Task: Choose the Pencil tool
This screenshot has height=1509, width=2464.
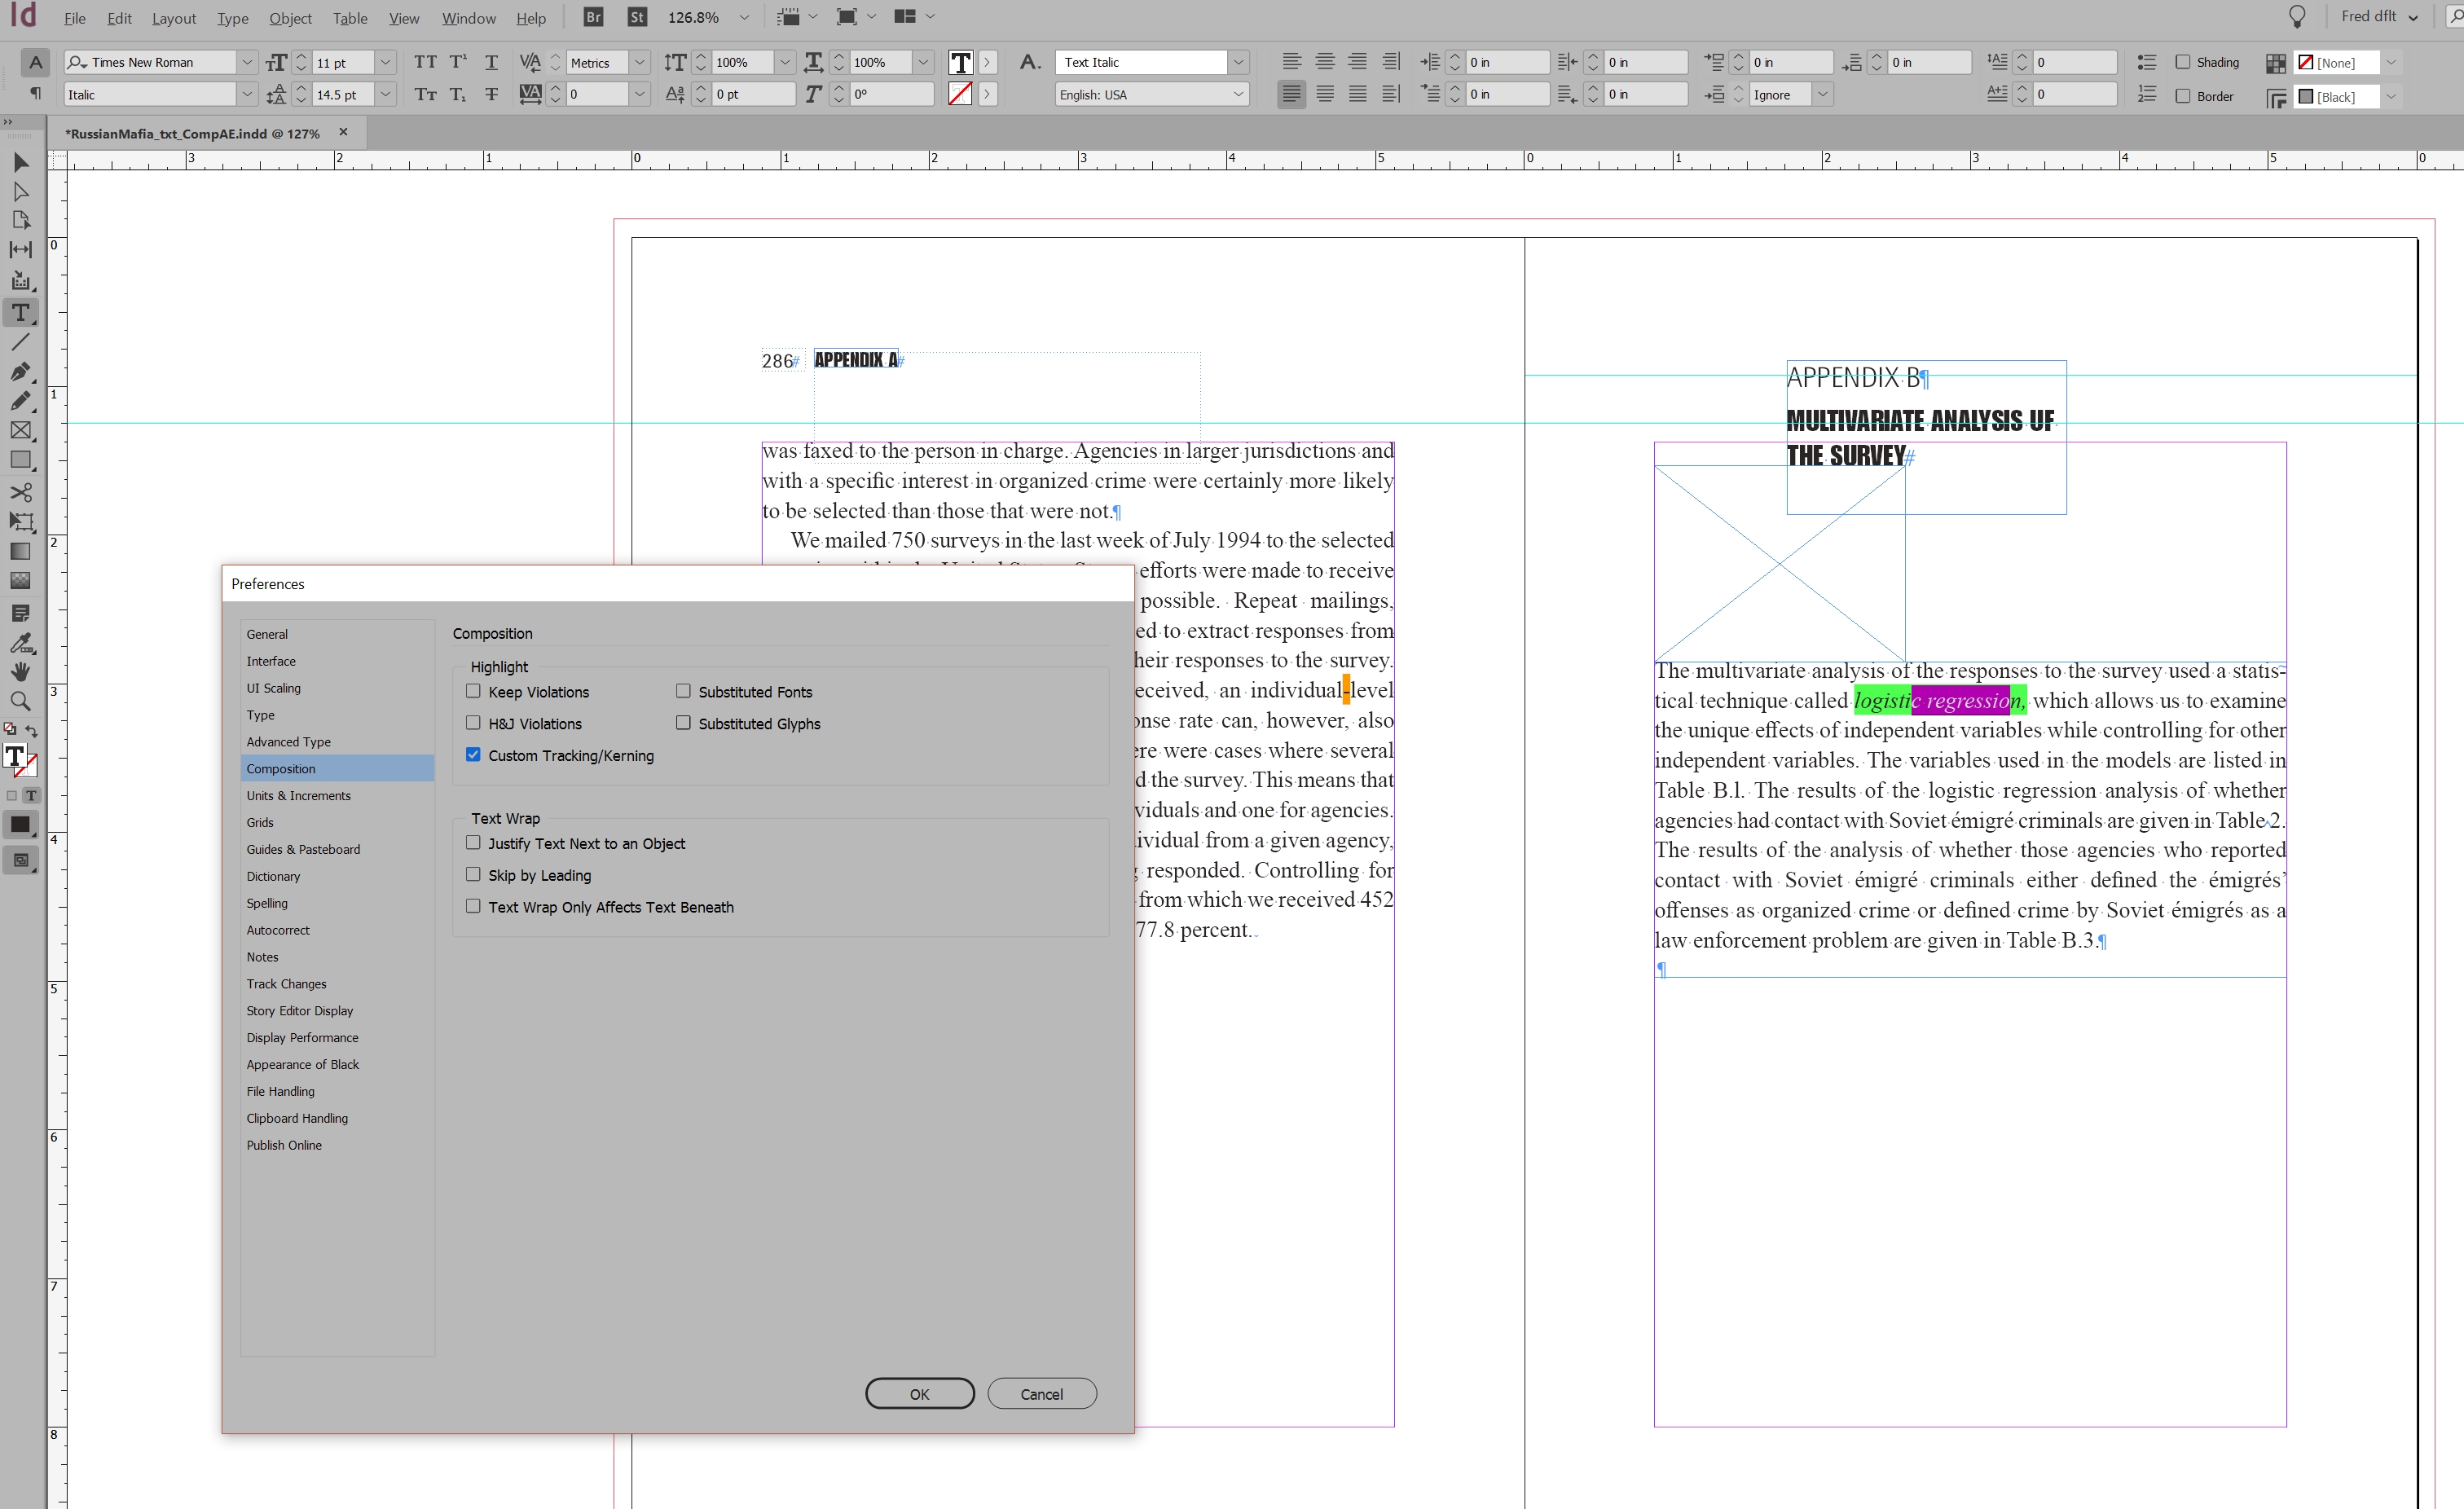Action: [x=21, y=401]
